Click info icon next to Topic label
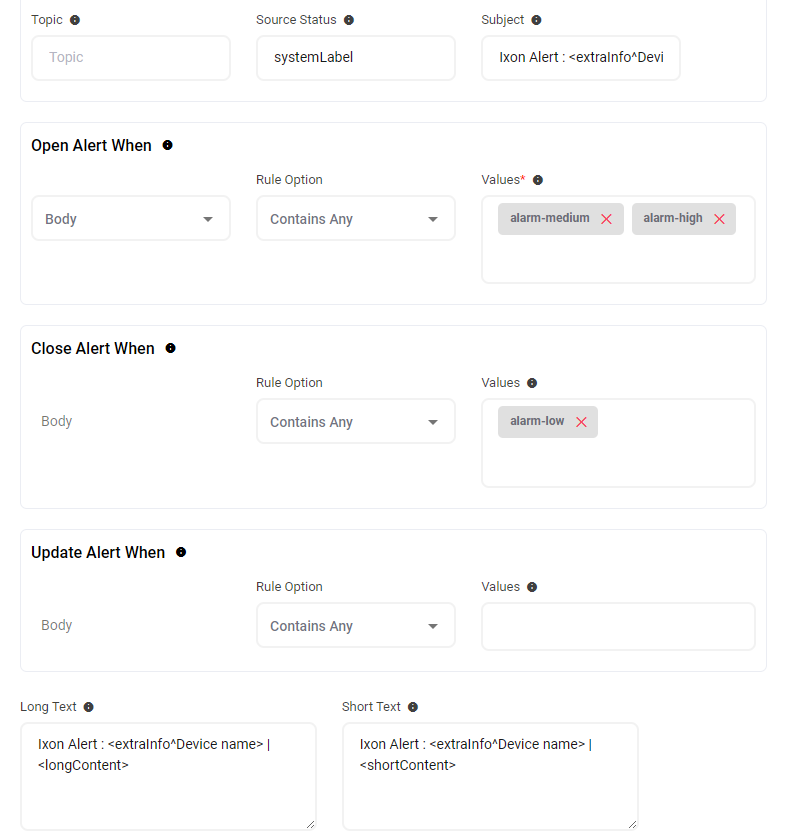The width and height of the screenshot is (786, 840). pos(75,20)
